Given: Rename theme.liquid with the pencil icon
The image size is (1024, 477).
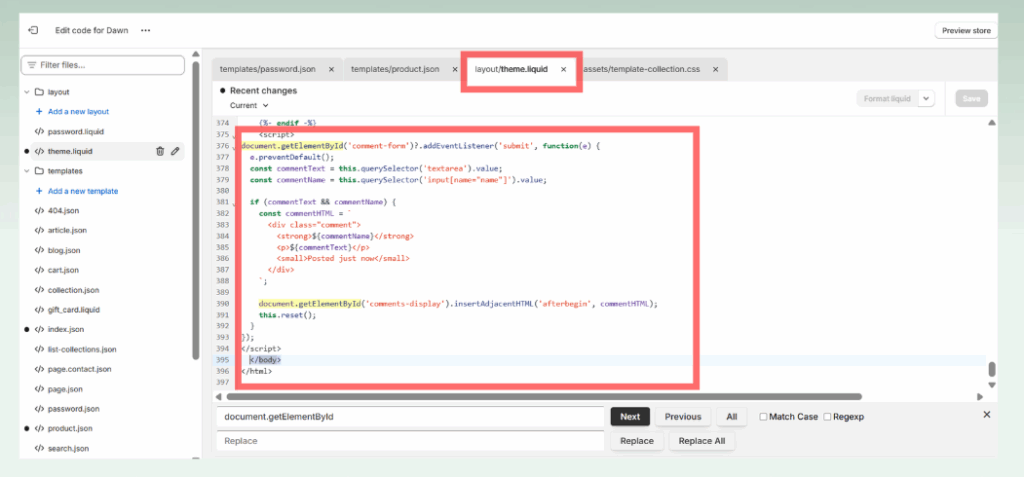Looking at the screenshot, I should [175, 152].
